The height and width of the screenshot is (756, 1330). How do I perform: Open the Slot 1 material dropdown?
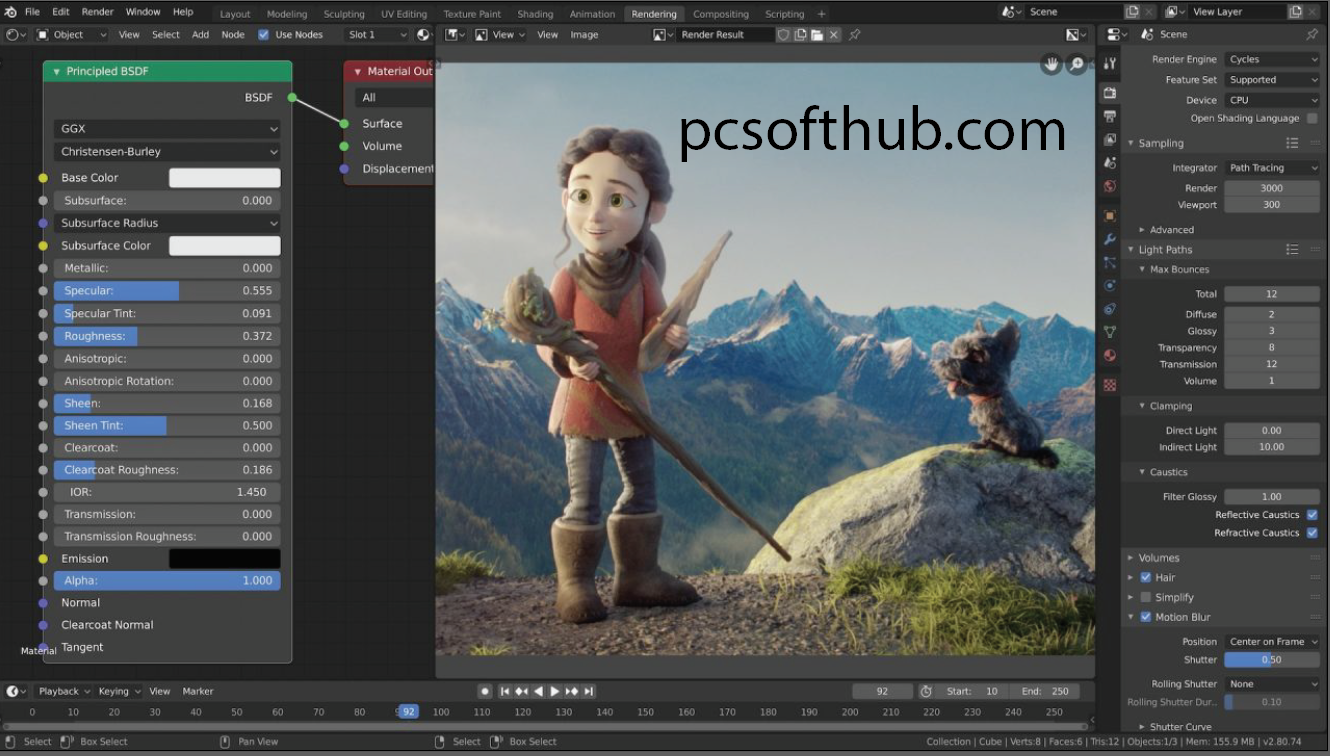point(376,34)
